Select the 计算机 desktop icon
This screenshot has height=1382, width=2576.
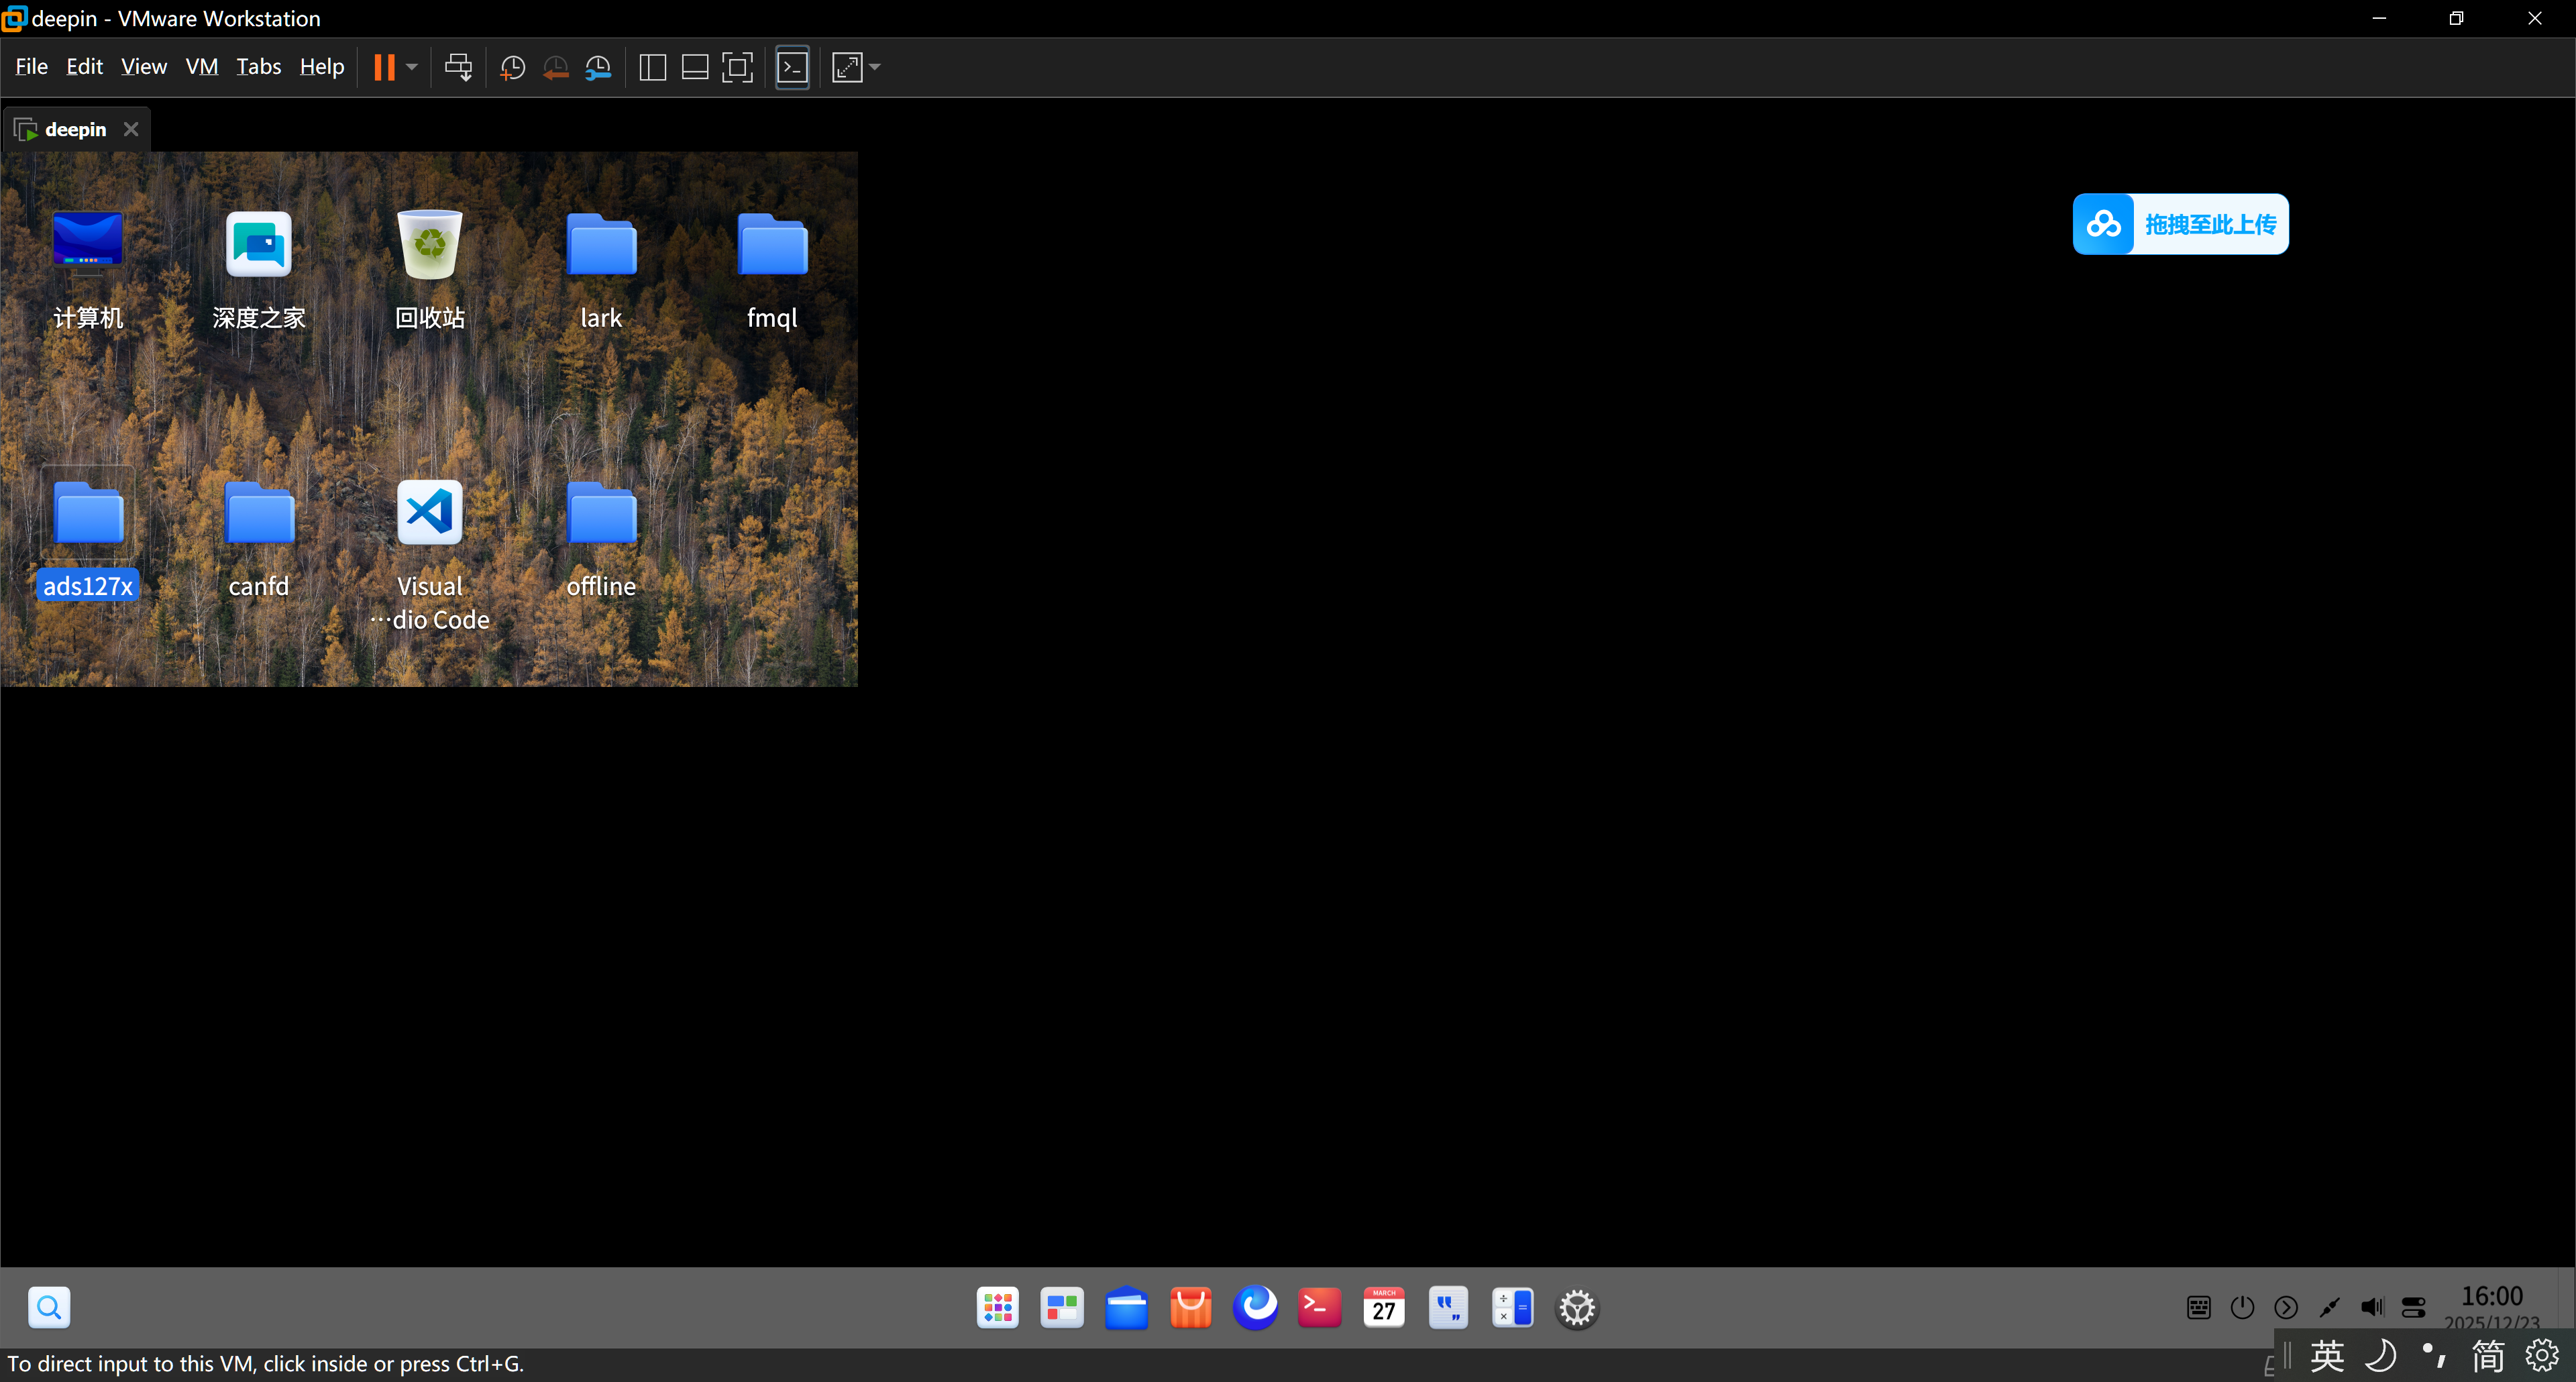(x=88, y=269)
